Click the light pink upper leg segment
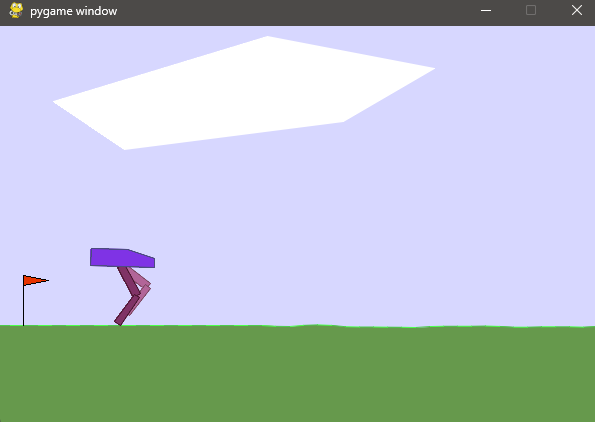Screen dimensions: 595x422 [x=140, y=277]
